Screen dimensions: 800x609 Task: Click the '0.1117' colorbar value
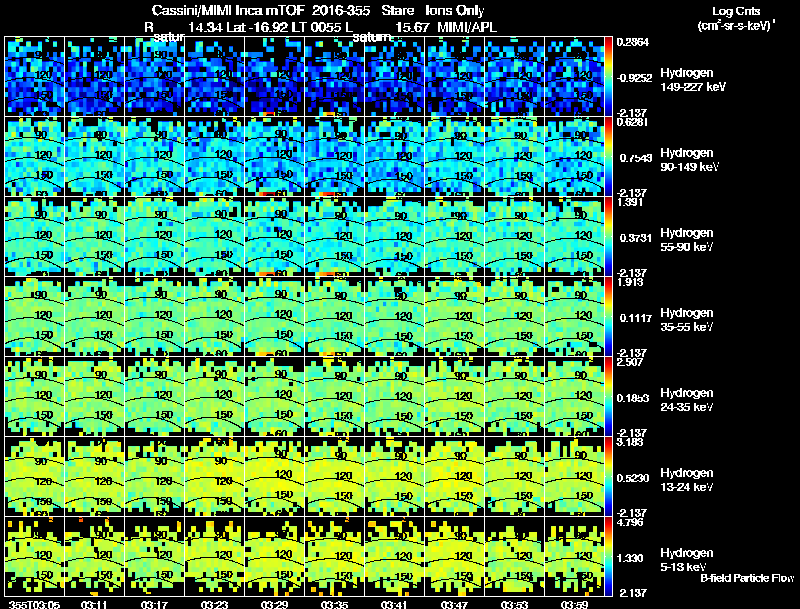click(636, 318)
